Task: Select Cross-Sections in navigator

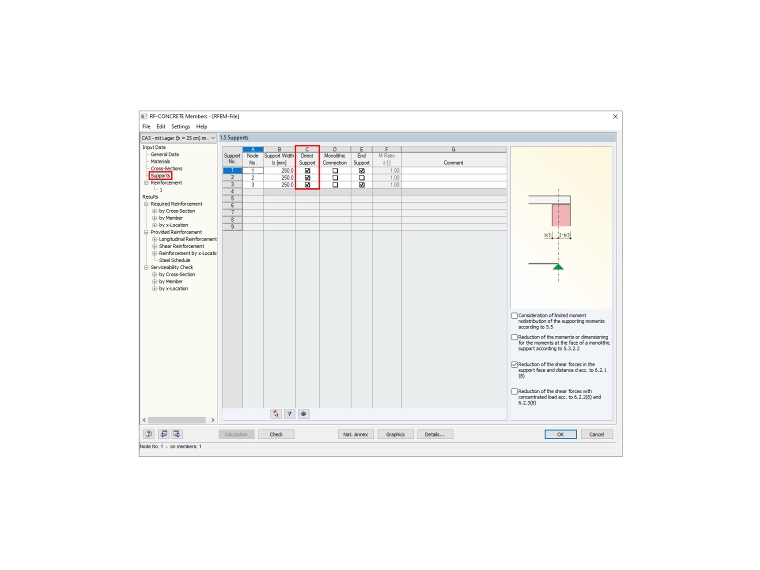Action: click(x=167, y=169)
